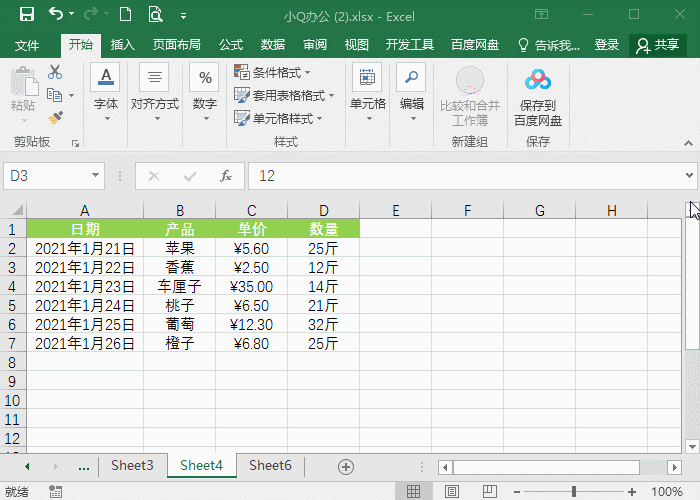Click the 共享 Share button
The height and width of the screenshot is (500, 700).
coord(658,45)
